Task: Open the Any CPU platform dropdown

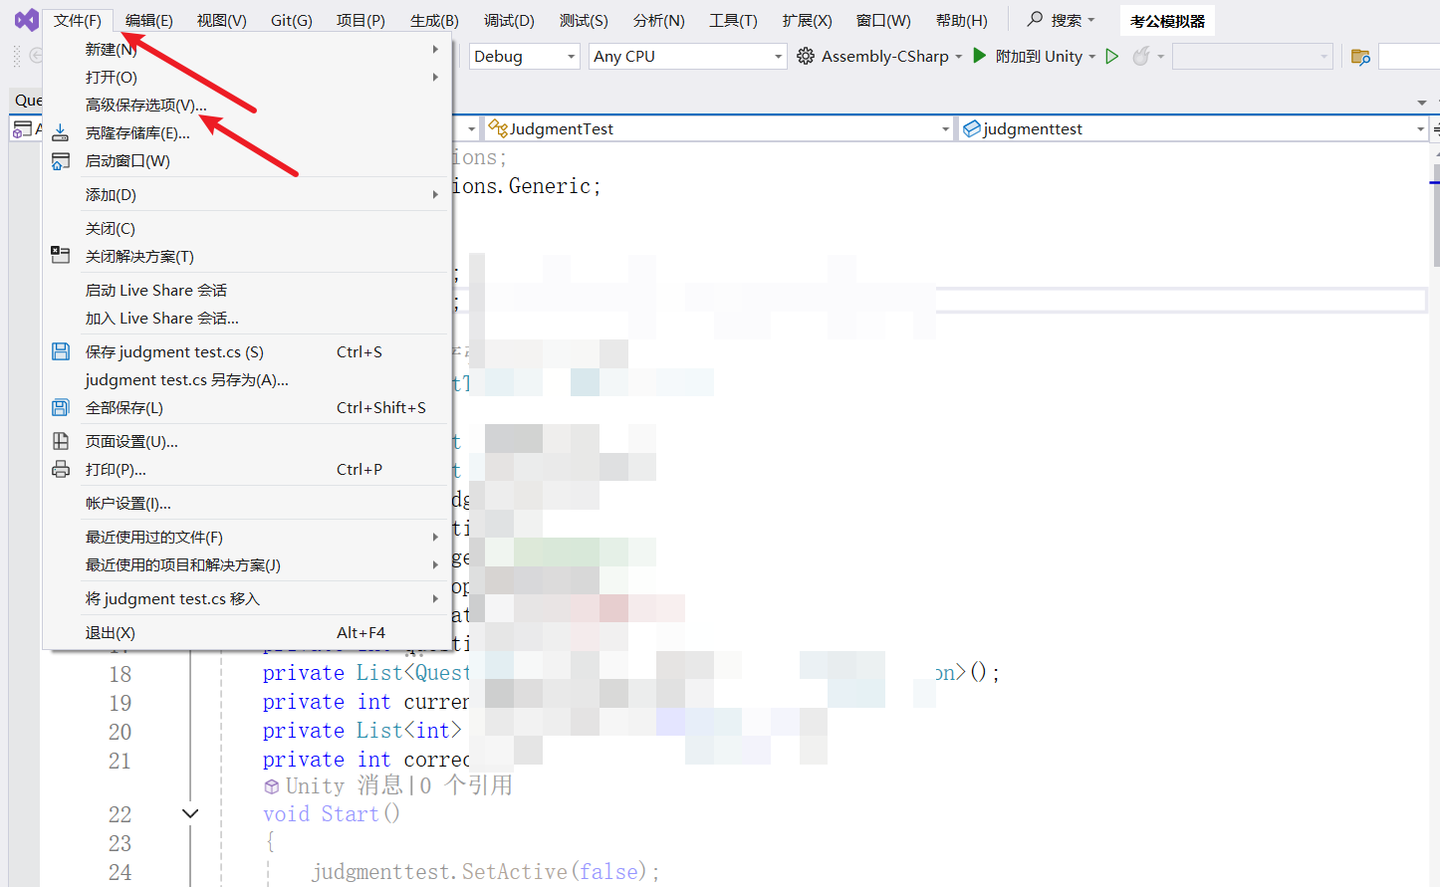Action: pos(687,57)
